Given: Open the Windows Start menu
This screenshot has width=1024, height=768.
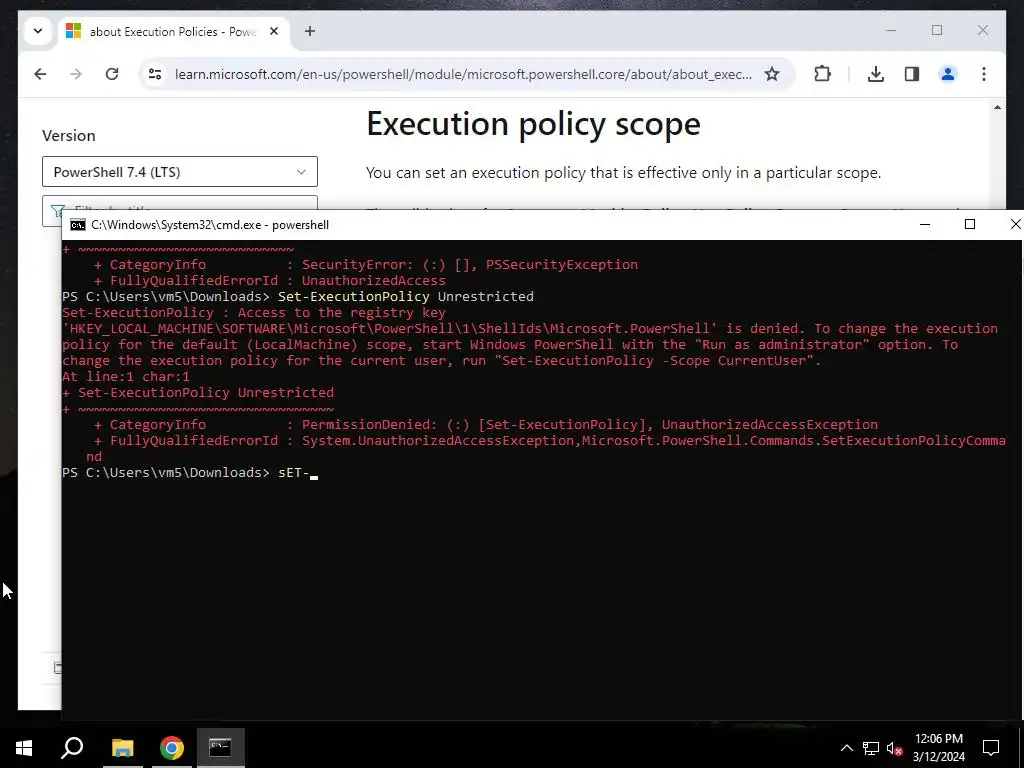Looking at the screenshot, I should (x=24, y=748).
